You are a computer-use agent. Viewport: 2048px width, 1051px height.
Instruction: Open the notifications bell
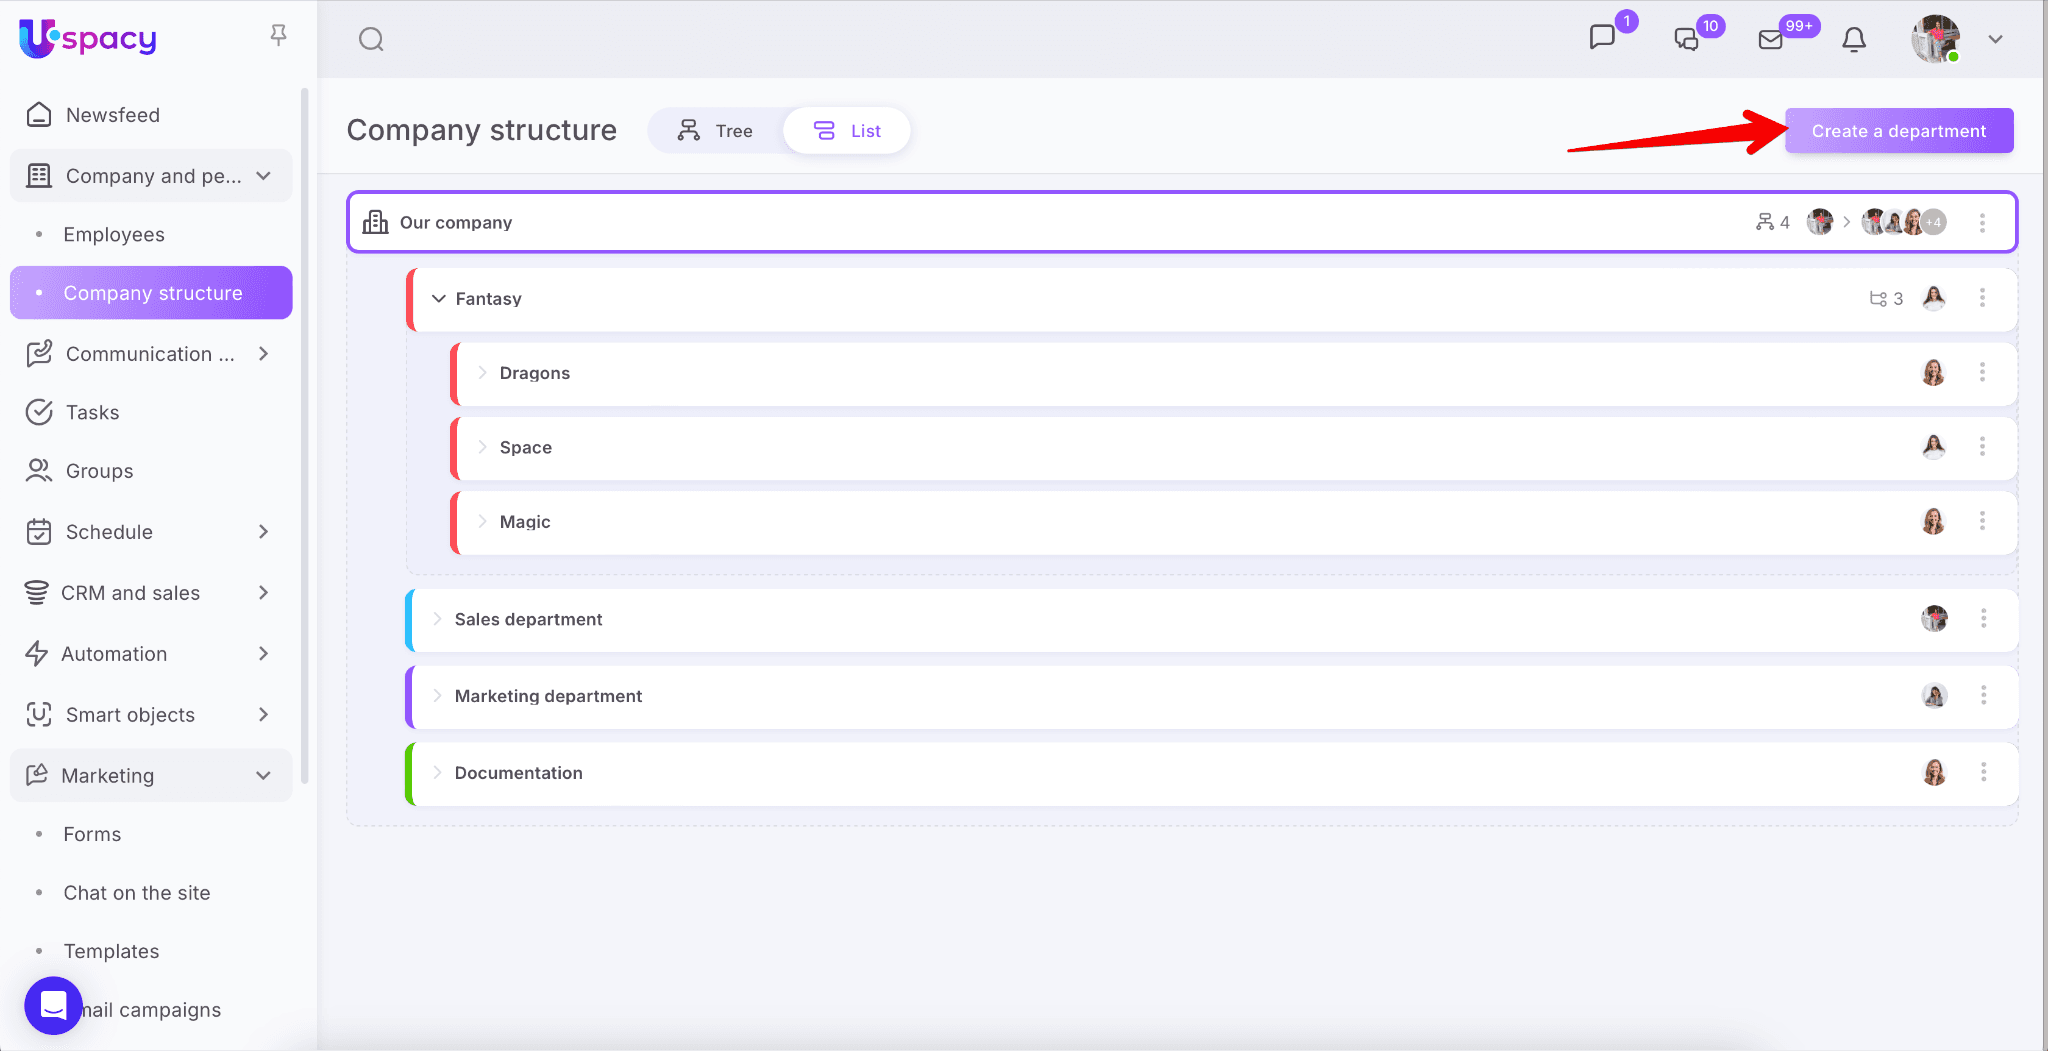point(1854,39)
